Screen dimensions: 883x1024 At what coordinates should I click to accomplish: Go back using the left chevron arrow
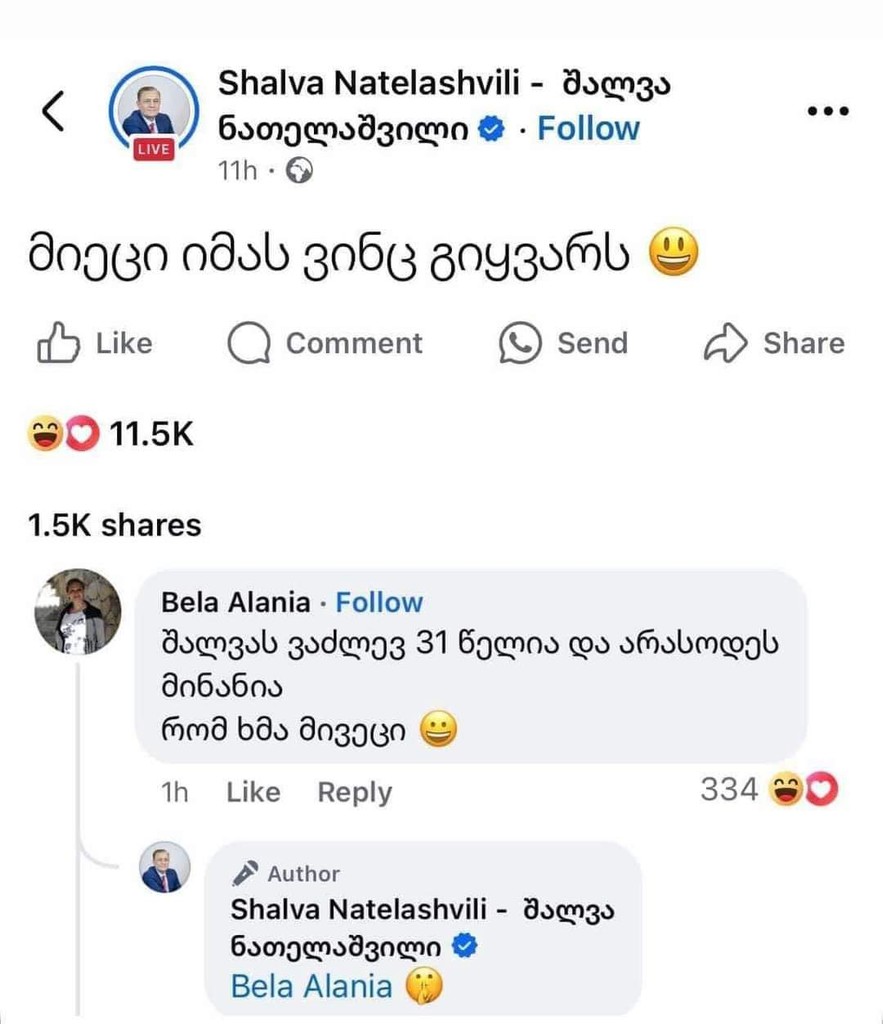click(x=54, y=111)
